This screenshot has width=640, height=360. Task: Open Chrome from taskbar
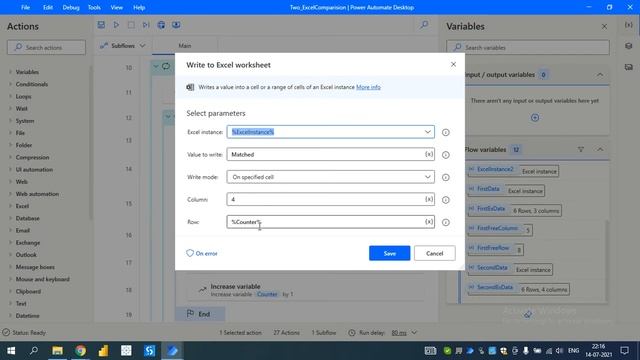[80, 351]
